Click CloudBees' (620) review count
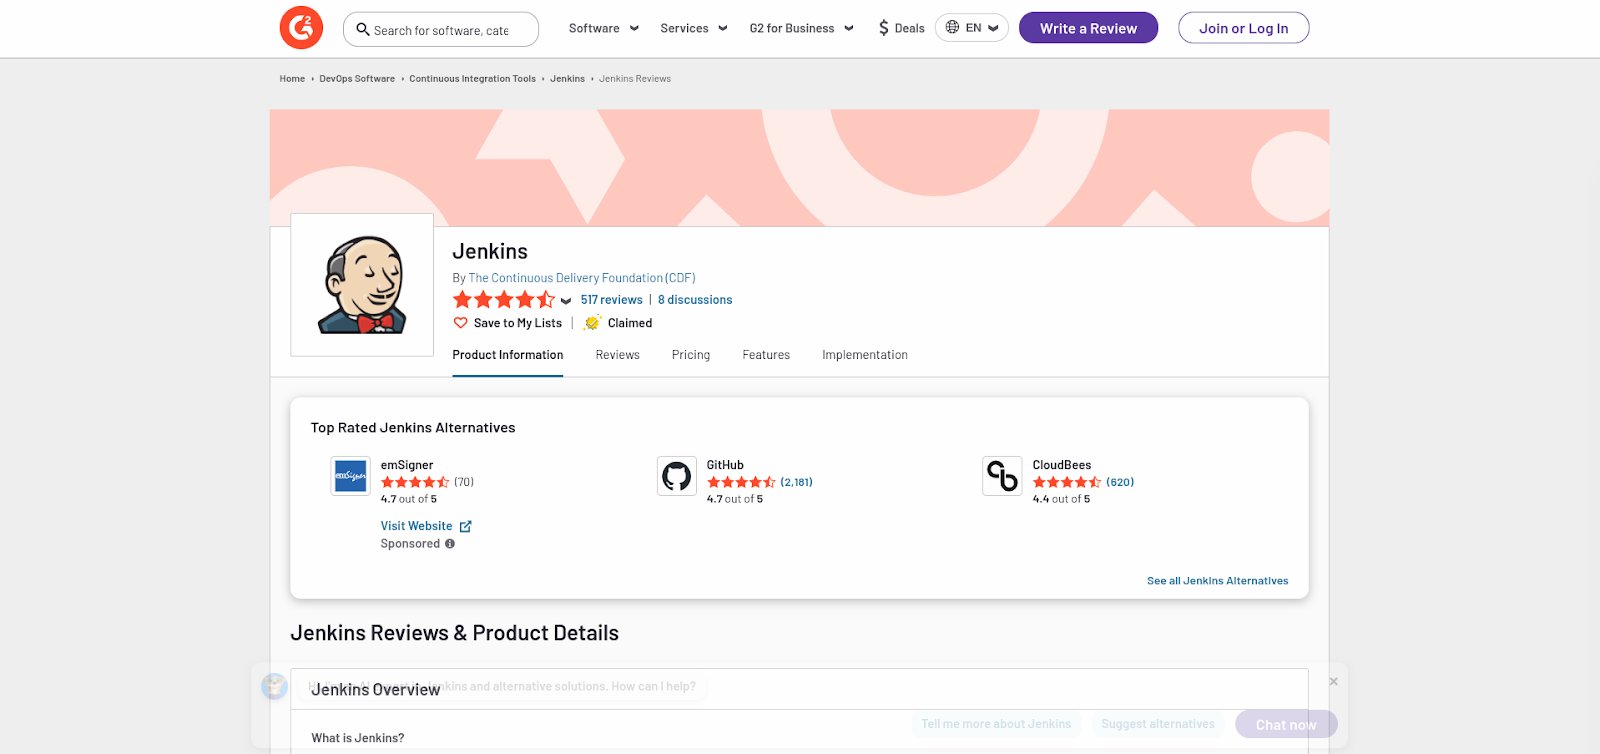The width and height of the screenshot is (1600, 754). click(x=1120, y=482)
